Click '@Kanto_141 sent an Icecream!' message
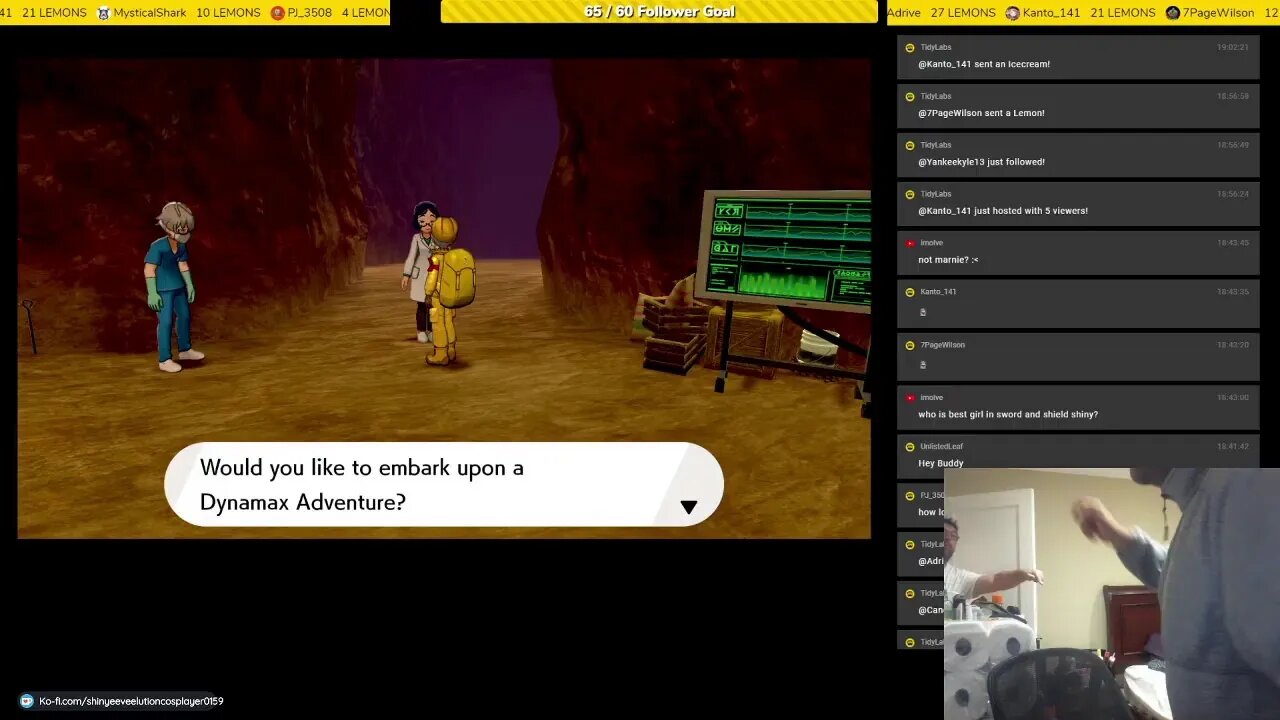 984,64
